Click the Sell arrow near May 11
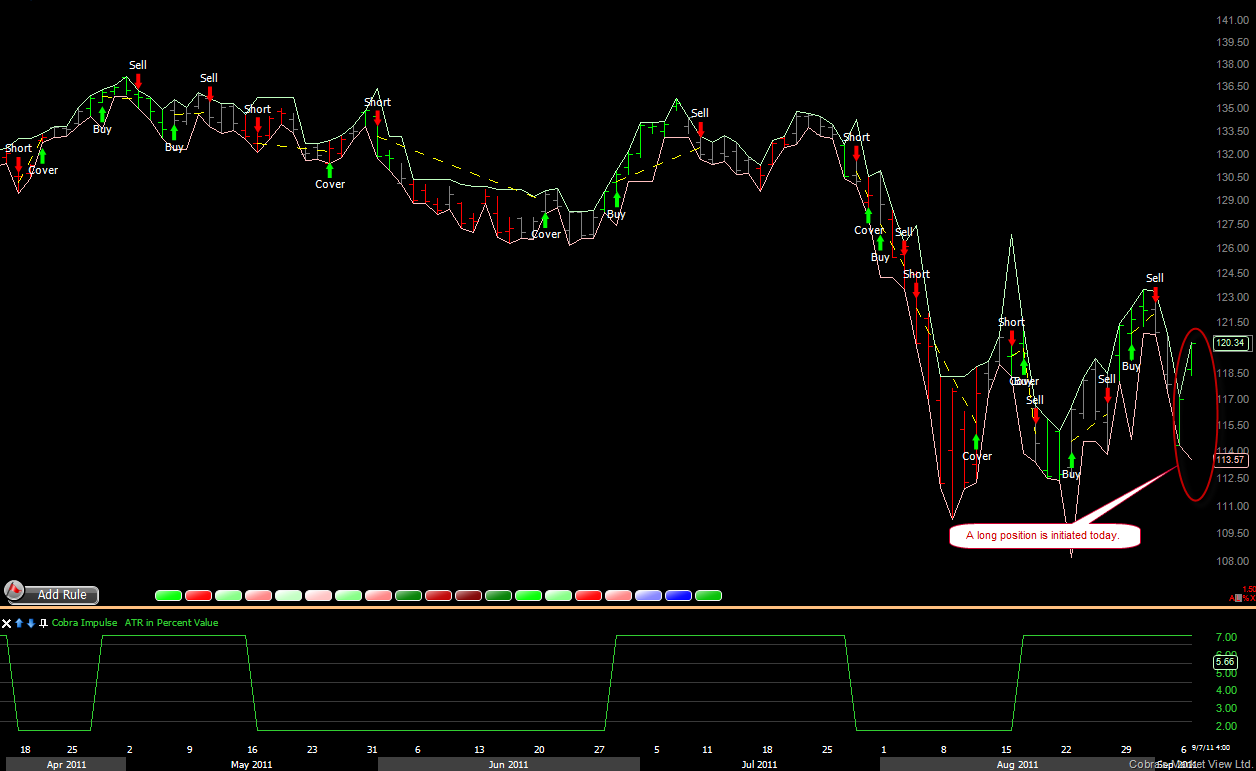Viewport: 1256px width, 771px height. click(x=209, y=93)
